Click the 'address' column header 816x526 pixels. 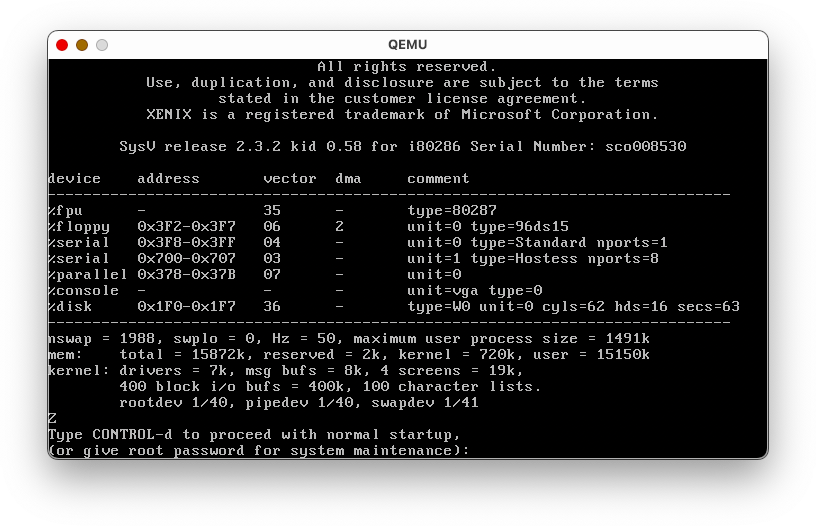168,178
